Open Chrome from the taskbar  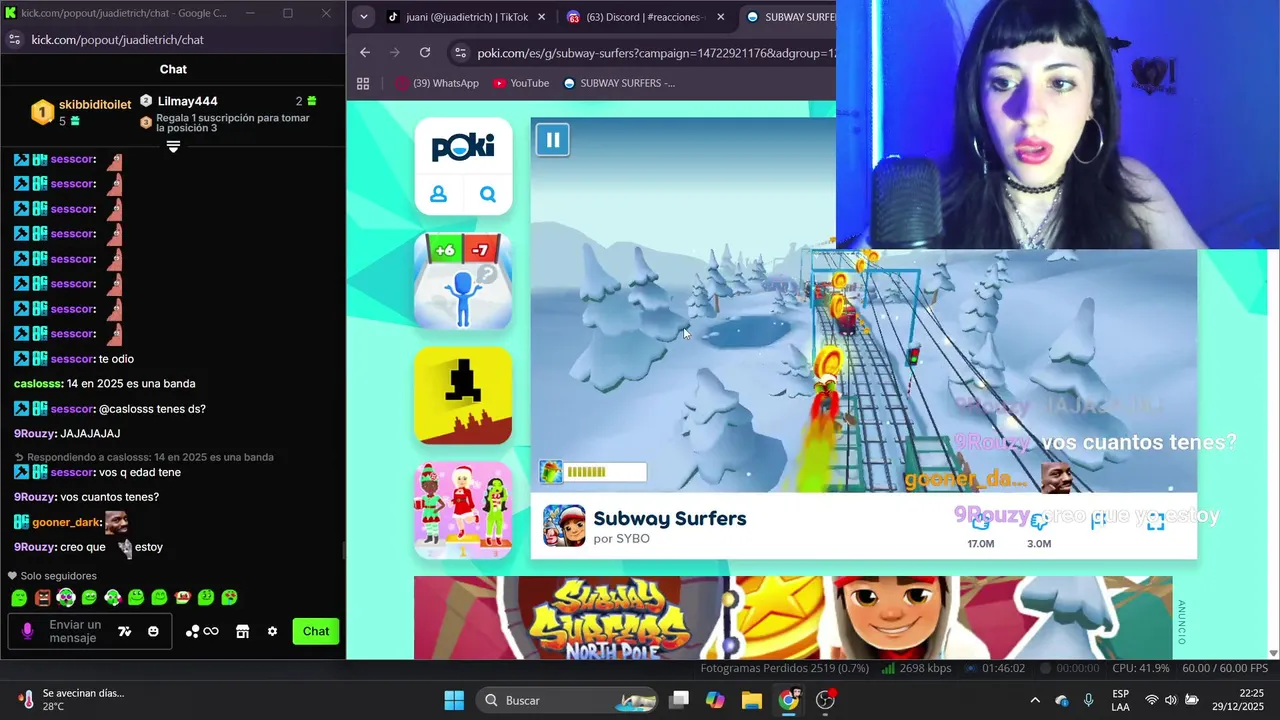789,700
